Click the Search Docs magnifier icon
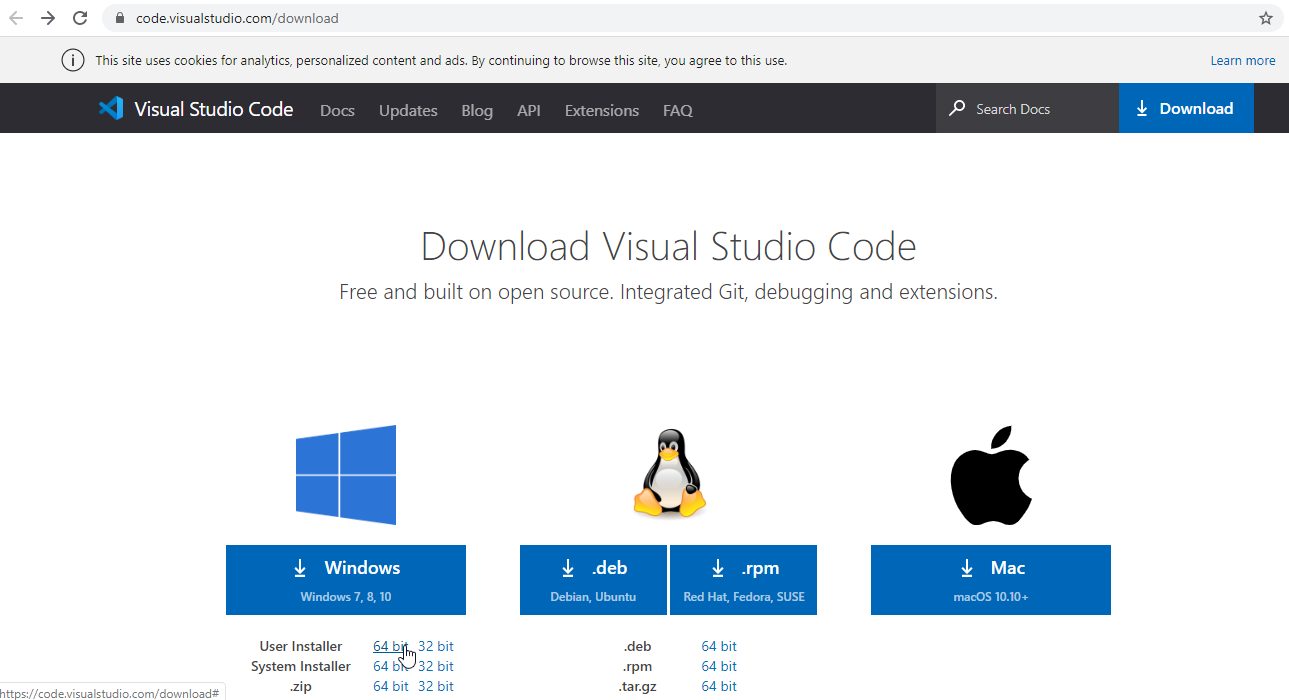The height and width of the screenshot is (700, 1289). tap(958, 108)
